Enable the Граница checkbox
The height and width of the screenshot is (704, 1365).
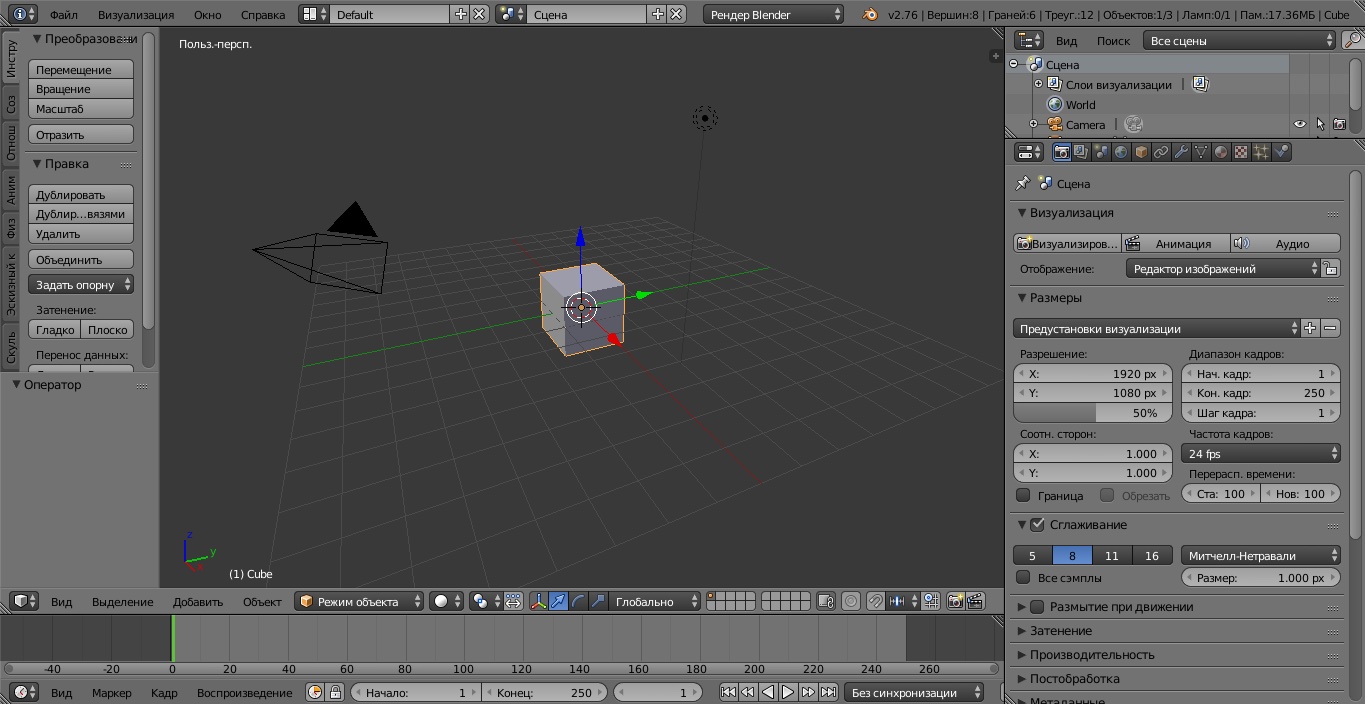1023,495
